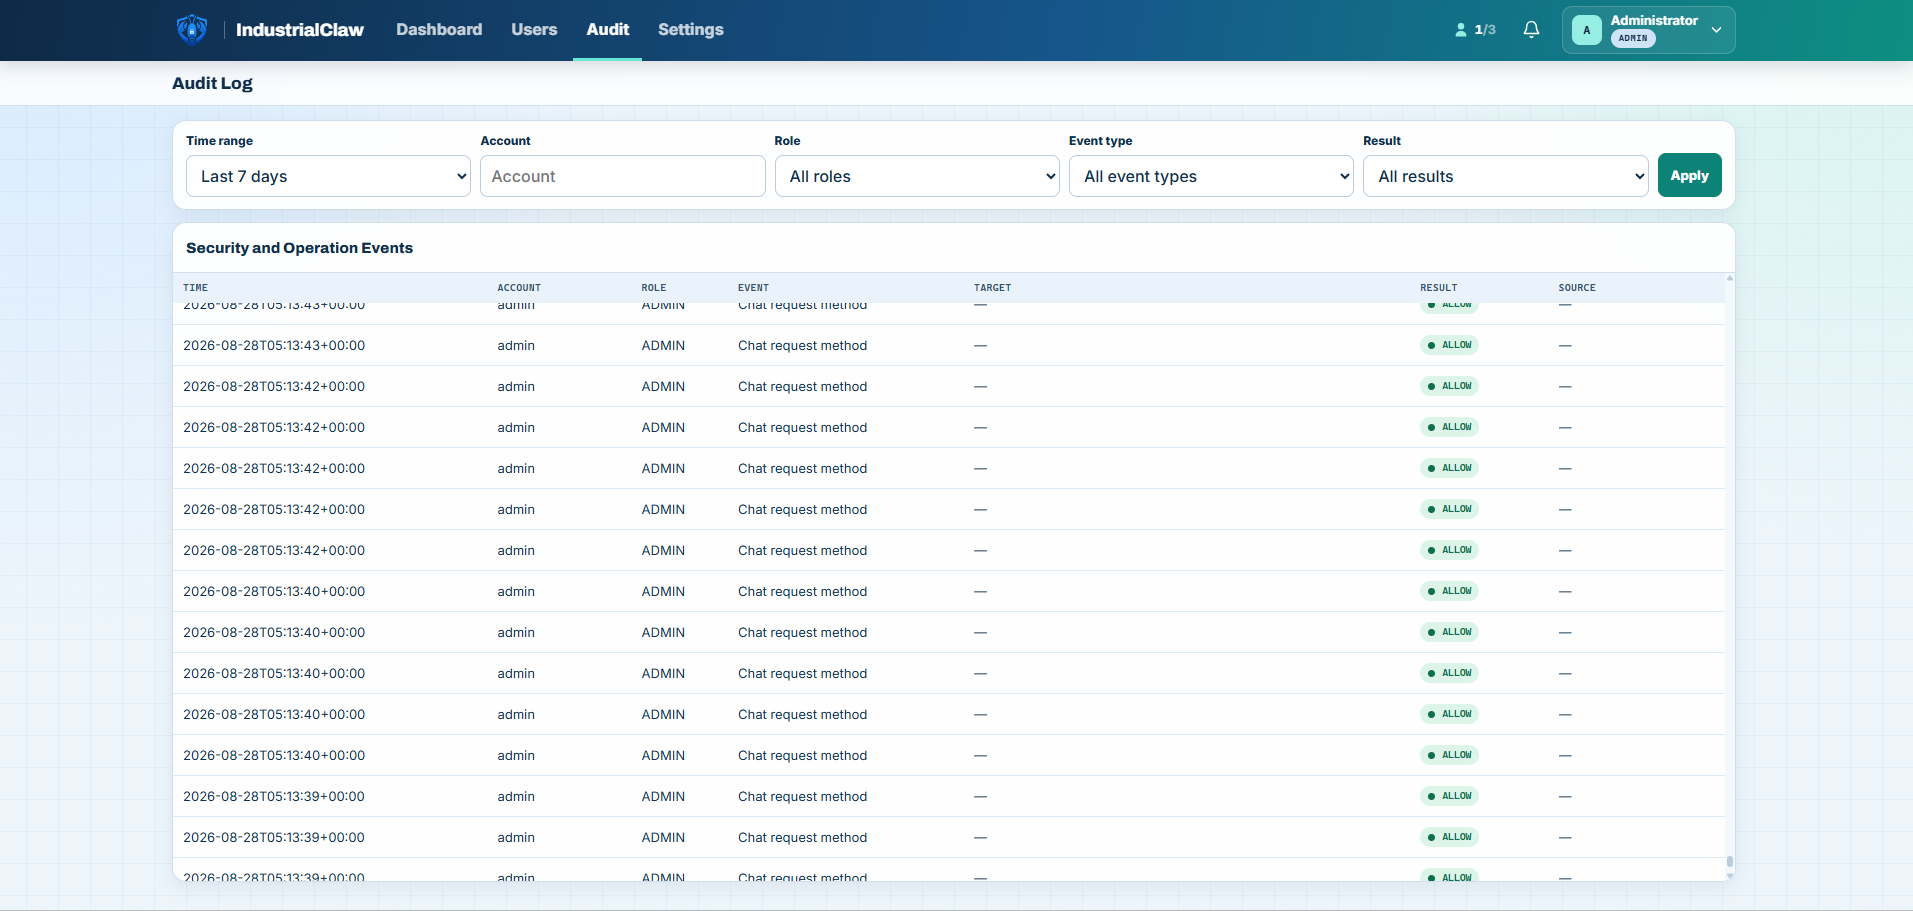This screenshot has height=911, width=1913.
Task: Focus the Account filter input field
Action: [622, 176]
